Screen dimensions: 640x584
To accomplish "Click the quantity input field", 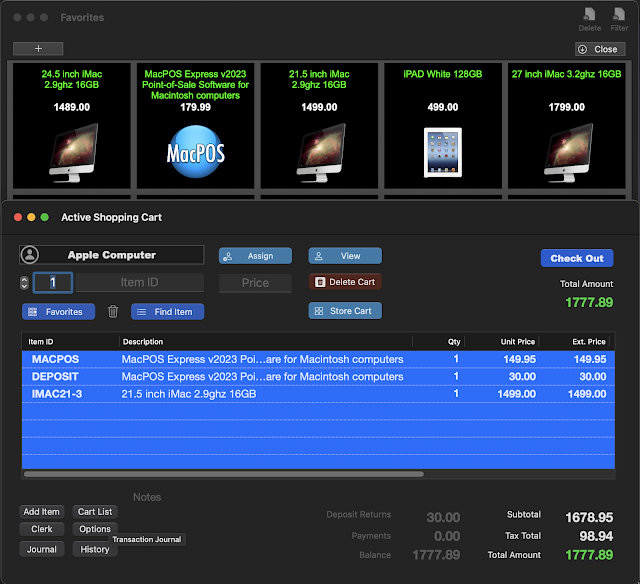I will (x=53, y=282).
